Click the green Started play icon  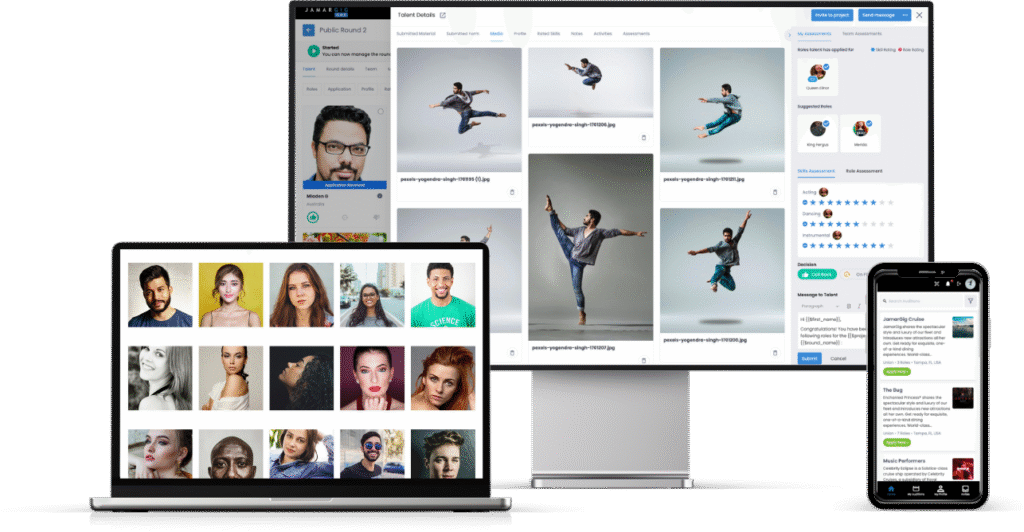314,51
